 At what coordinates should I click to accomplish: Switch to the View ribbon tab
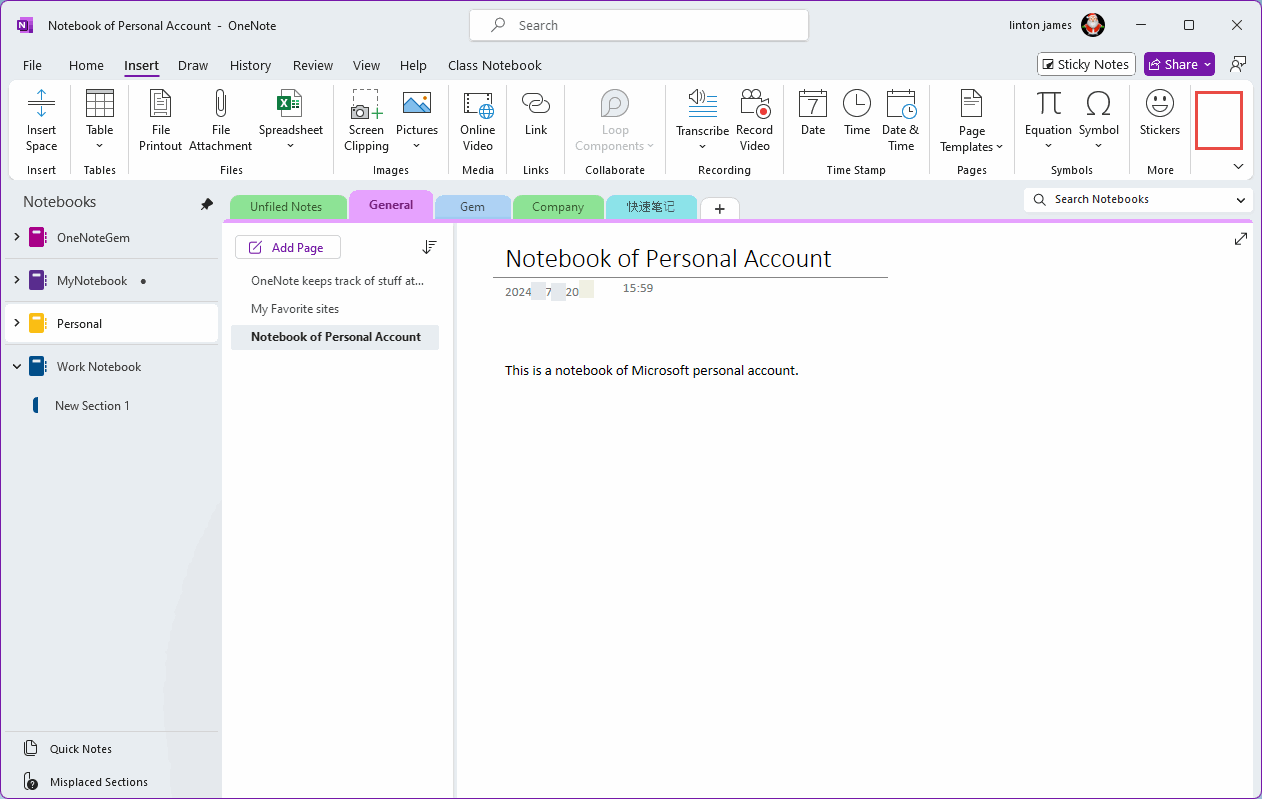(366, 65)
